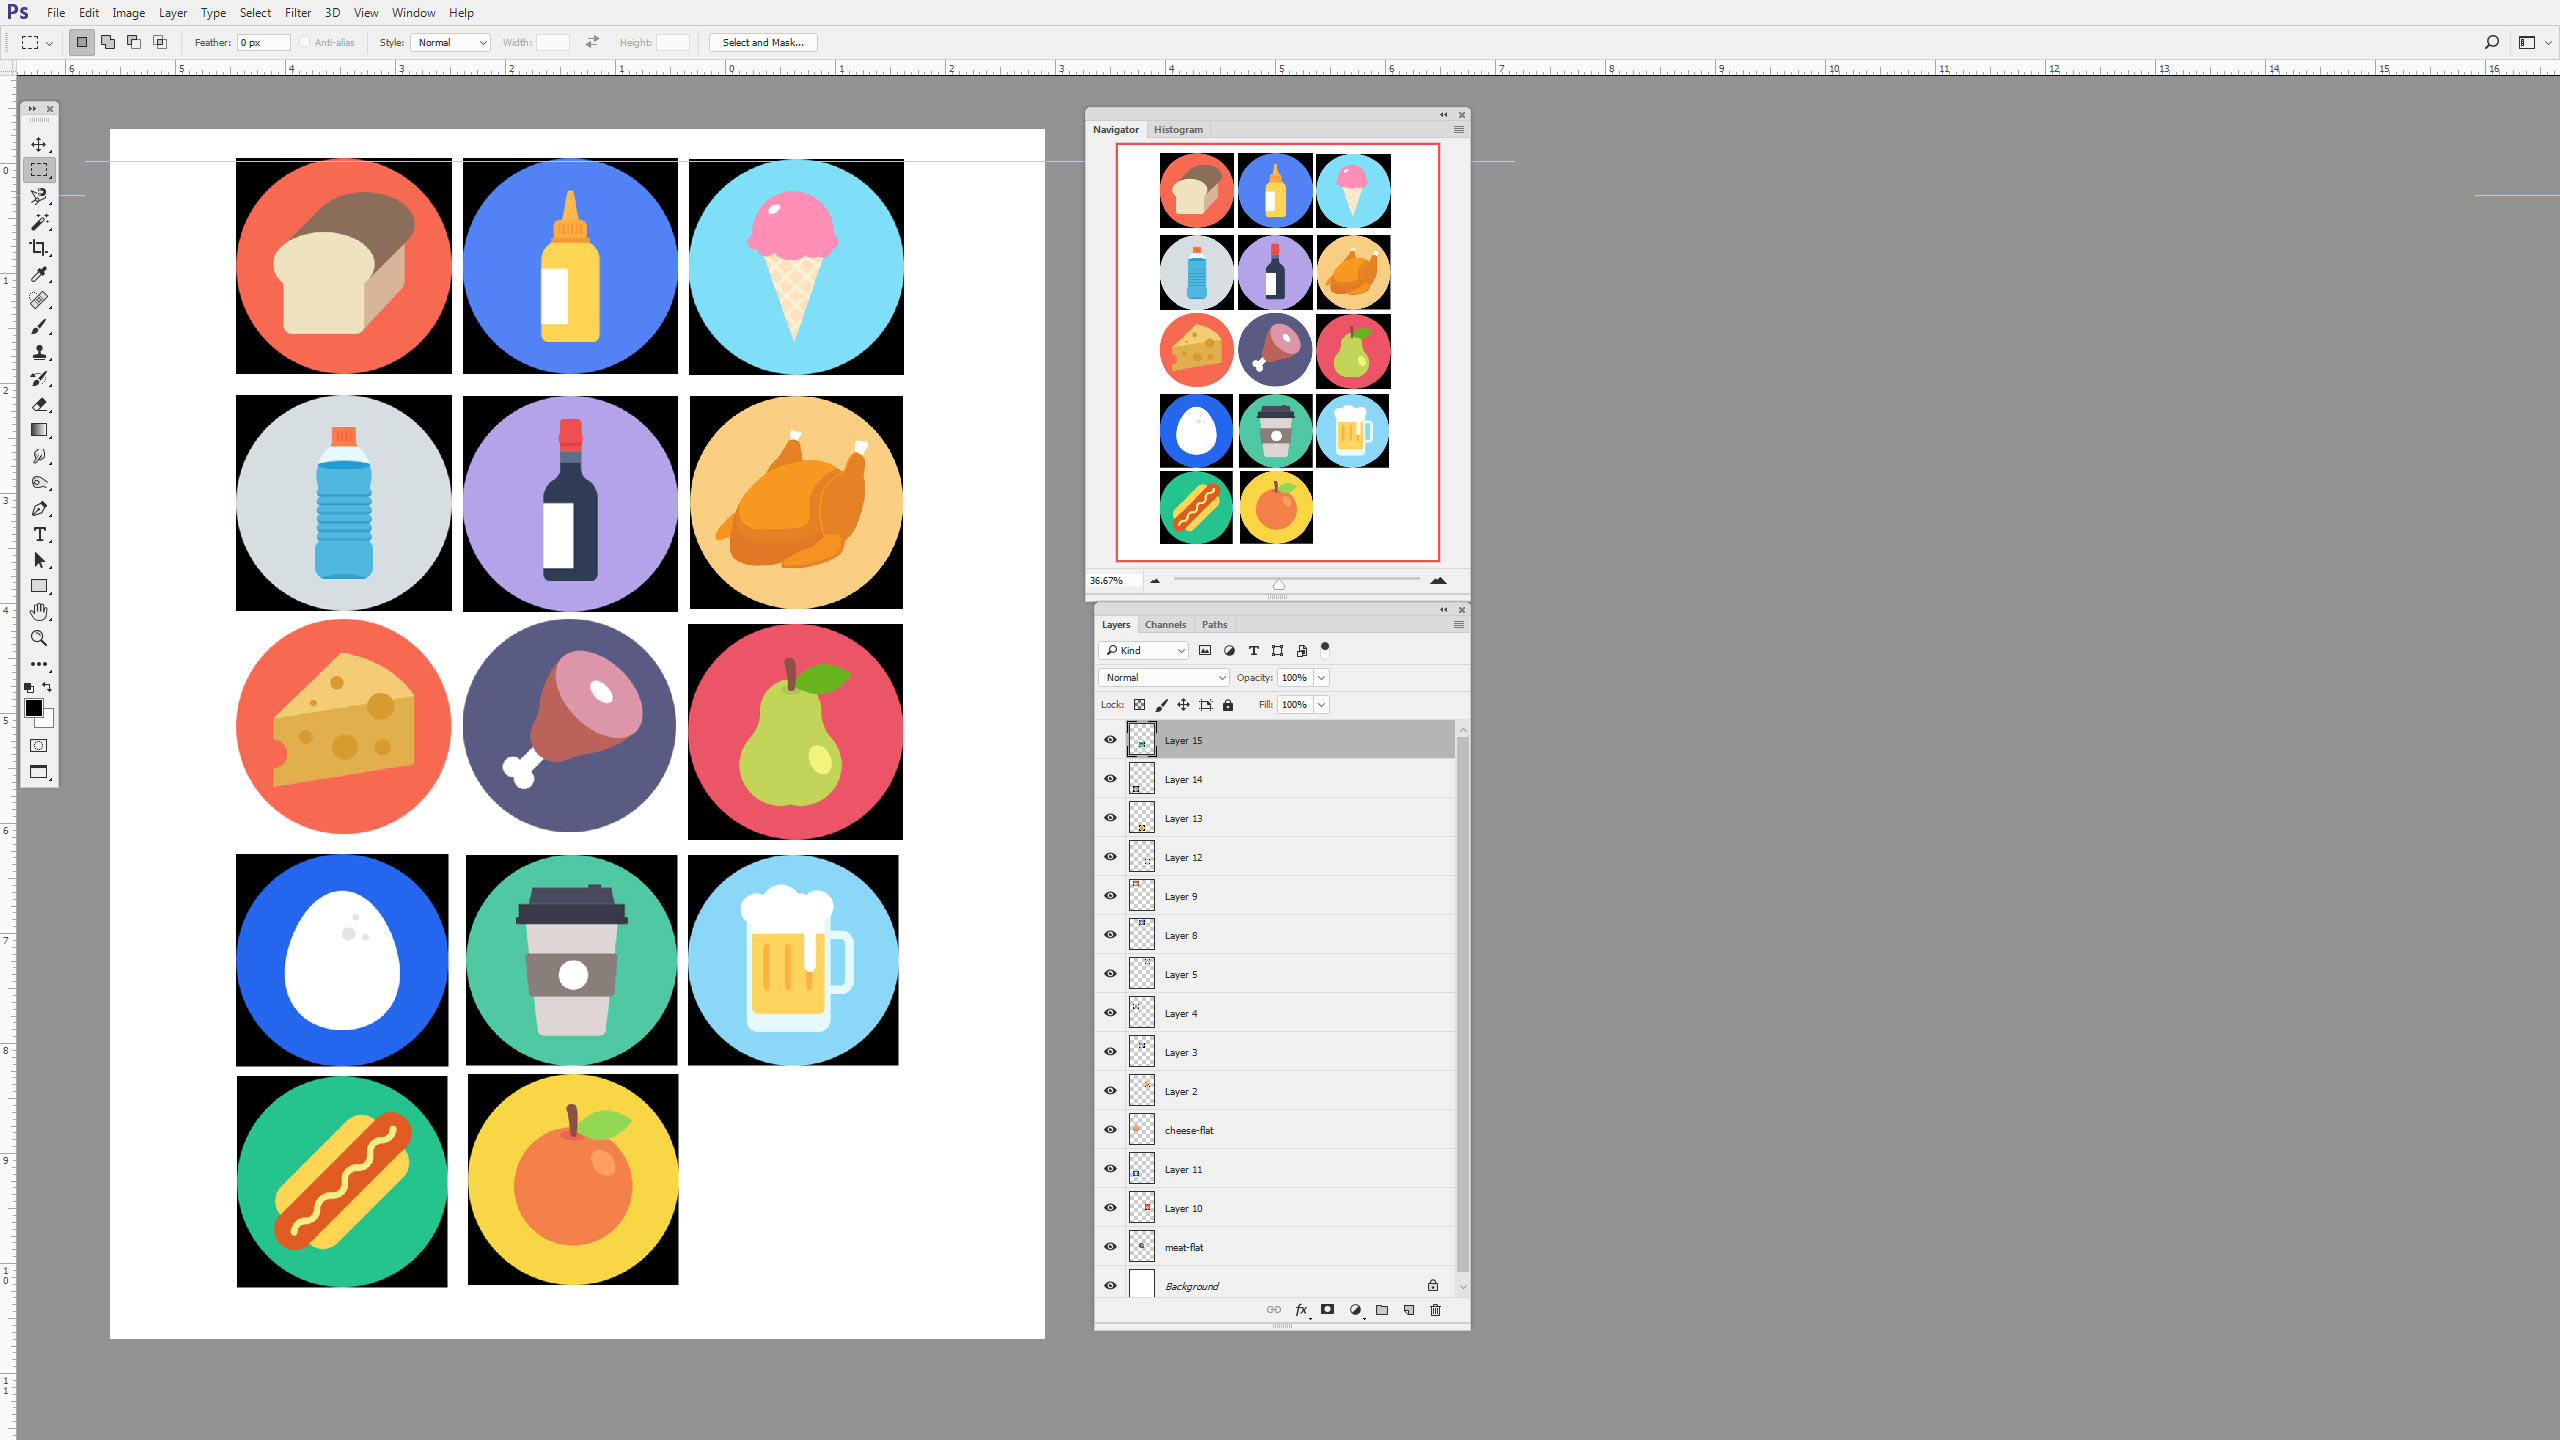The height and width of the screenshot is (1440, 2560).
Task: Open the Opacity slider dropdown arrow
Action: 1321,677
